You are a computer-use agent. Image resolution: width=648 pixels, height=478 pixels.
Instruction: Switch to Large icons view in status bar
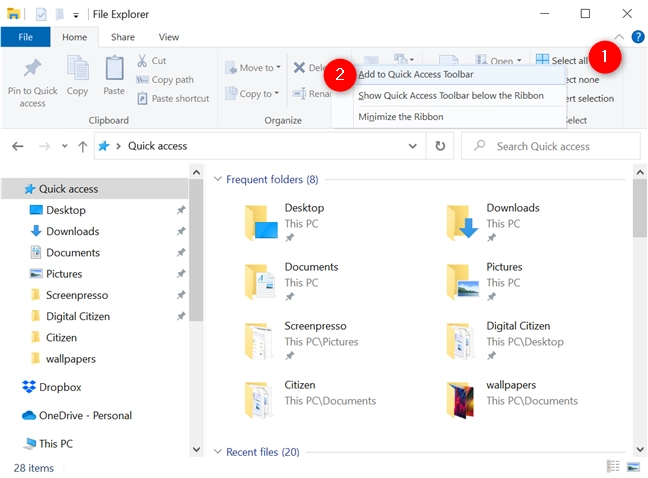[x=634, y=466]
